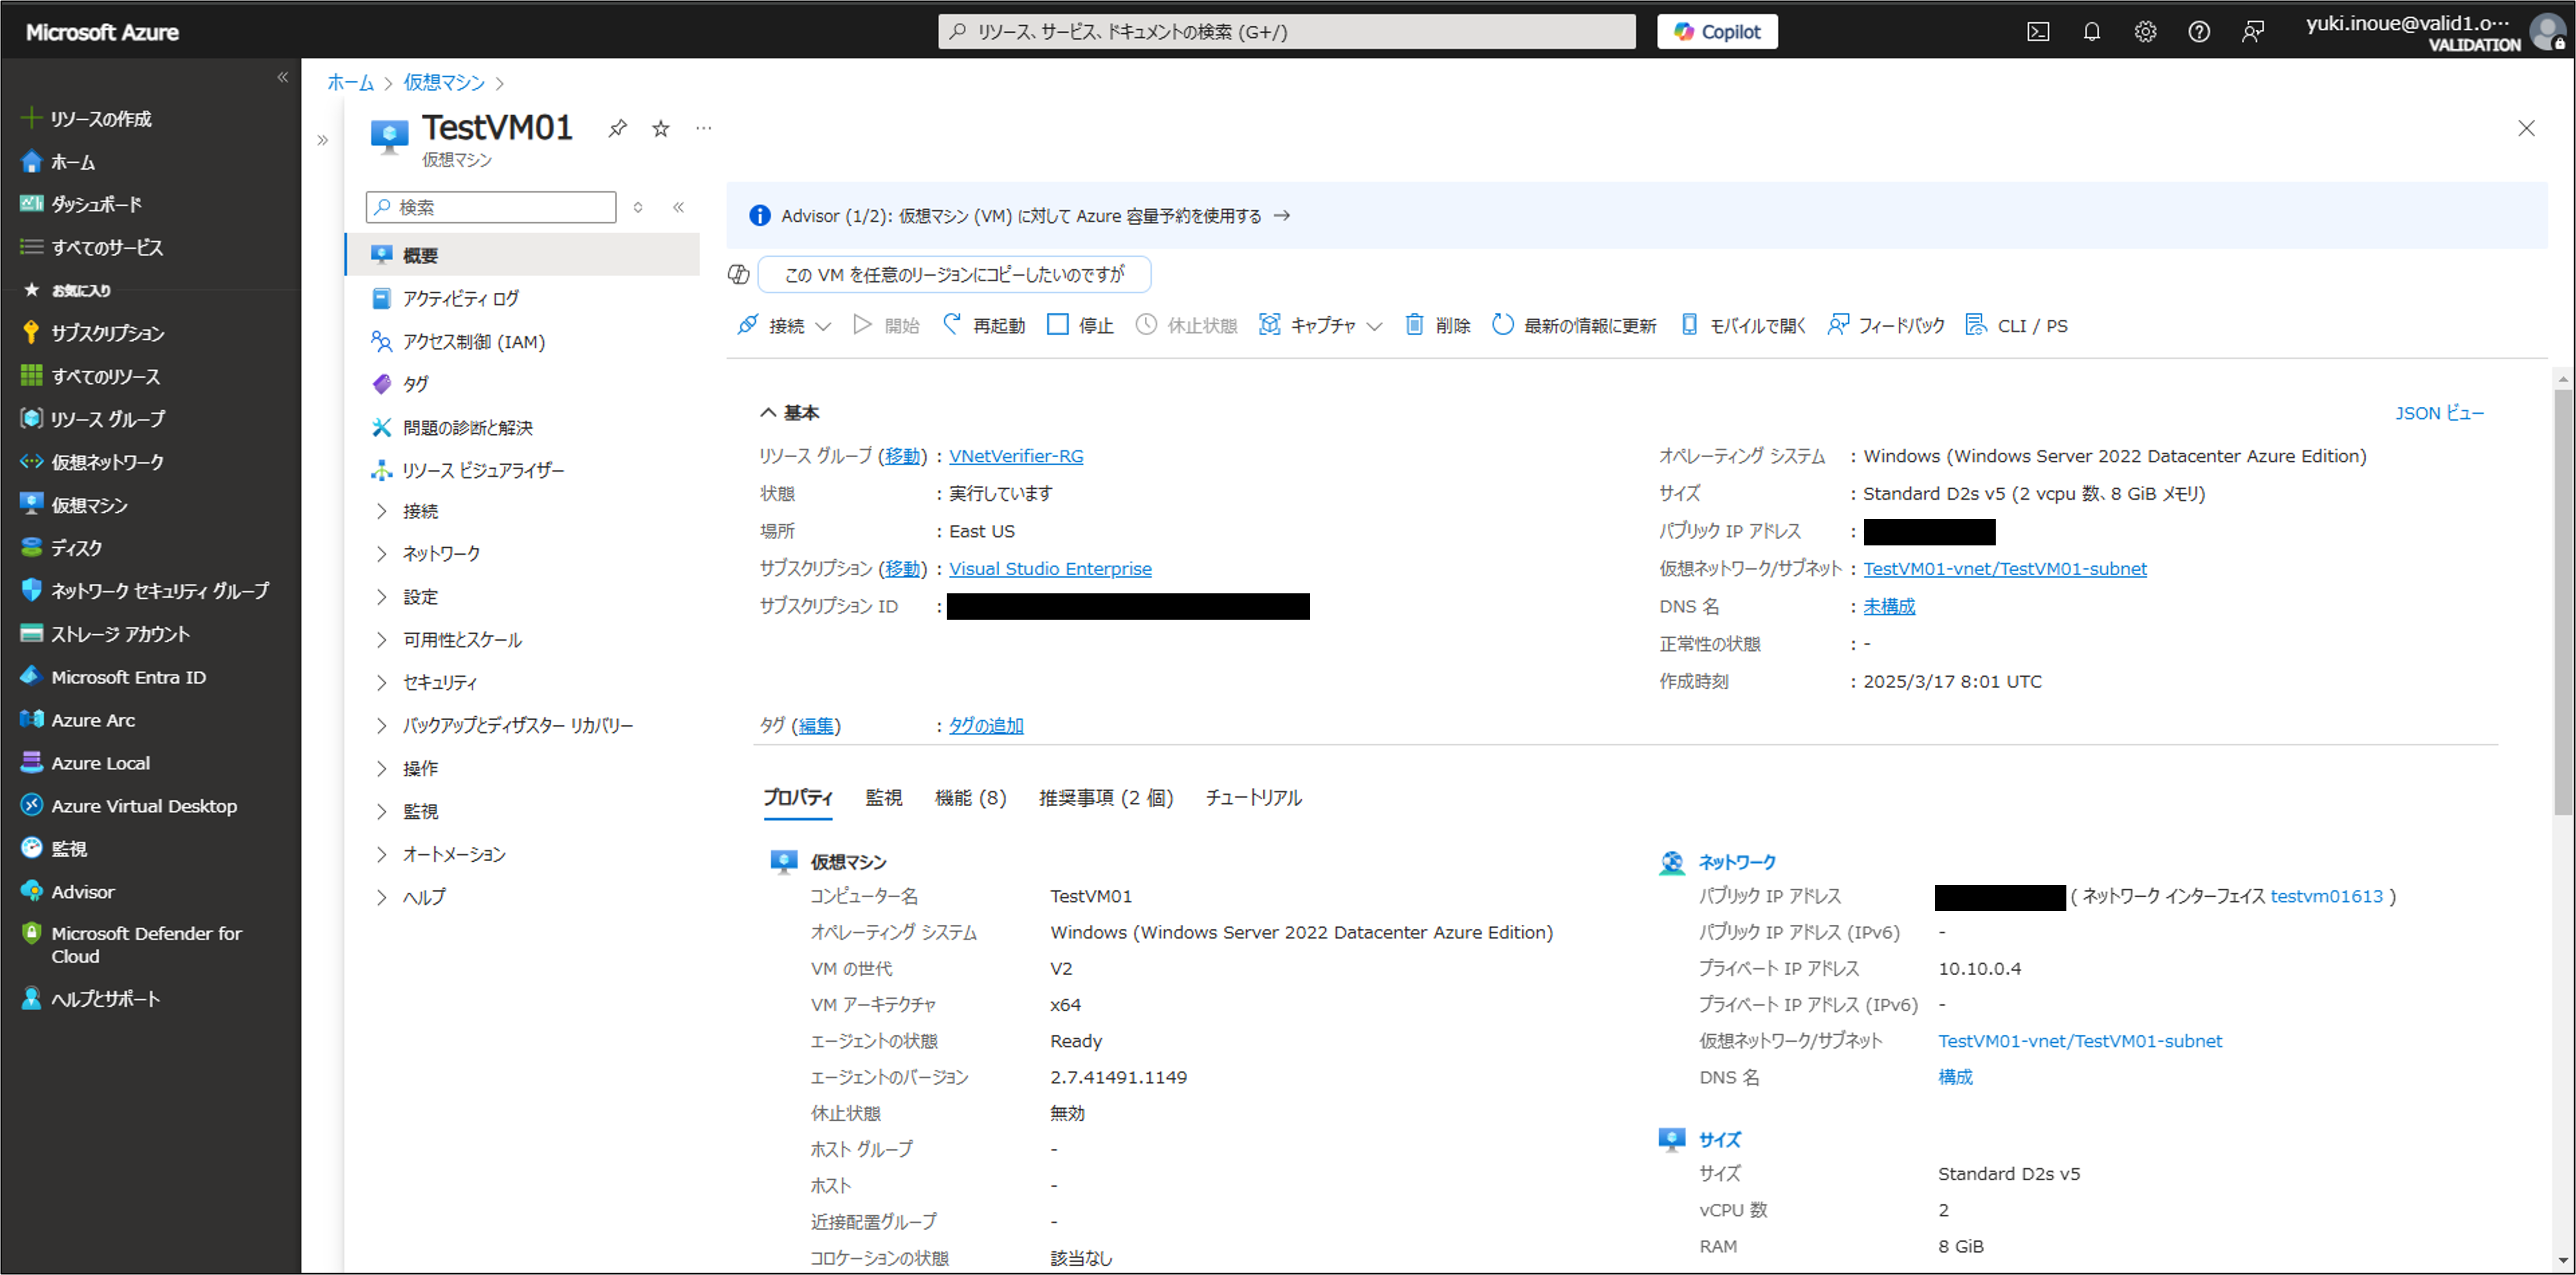Refresh with 最新の情報に更新
Image resolution: width=2576 pixels, height=1275 pixels.
(1574, 325)
